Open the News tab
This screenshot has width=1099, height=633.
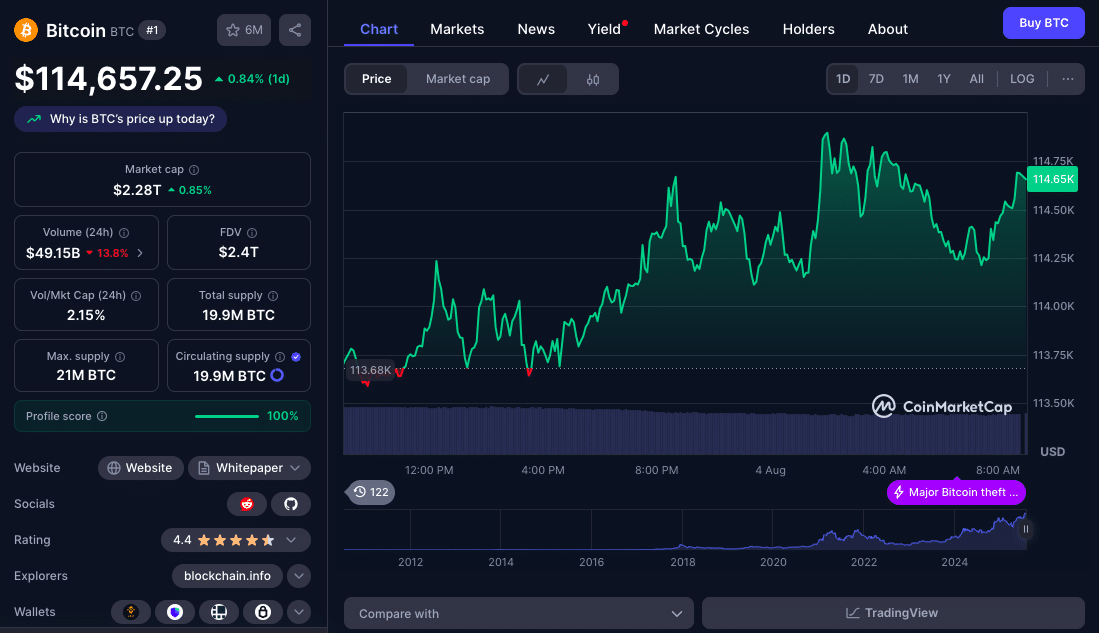click(x=536, y=29)
